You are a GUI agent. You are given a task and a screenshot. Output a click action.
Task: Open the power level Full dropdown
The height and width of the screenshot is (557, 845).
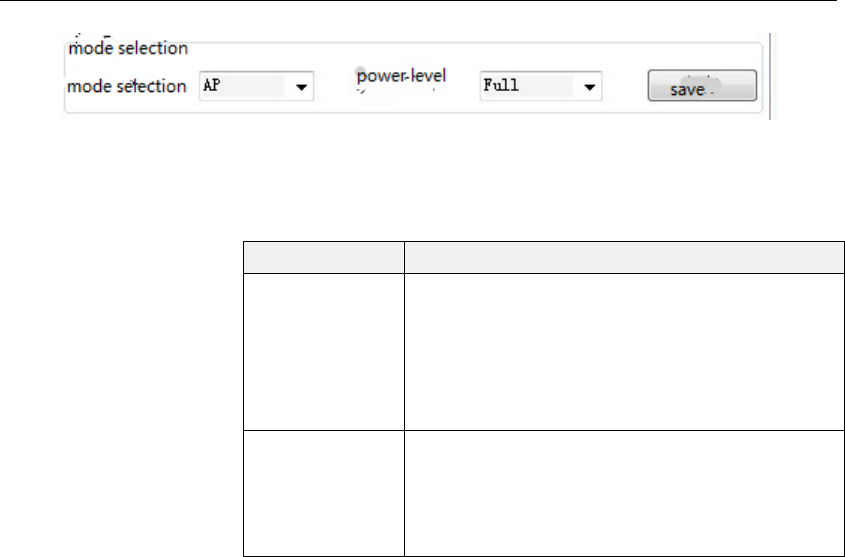pos(541,86)
